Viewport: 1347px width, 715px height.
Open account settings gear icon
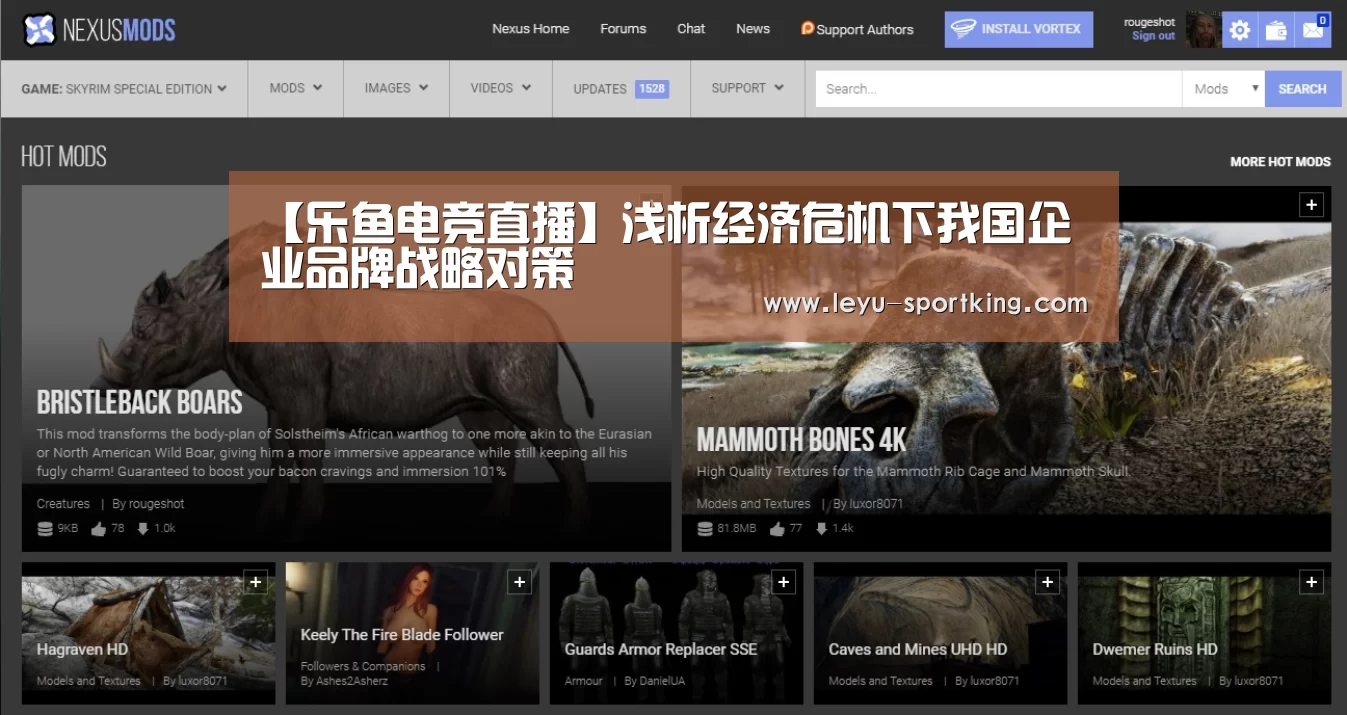click(x=1239, y=30)
